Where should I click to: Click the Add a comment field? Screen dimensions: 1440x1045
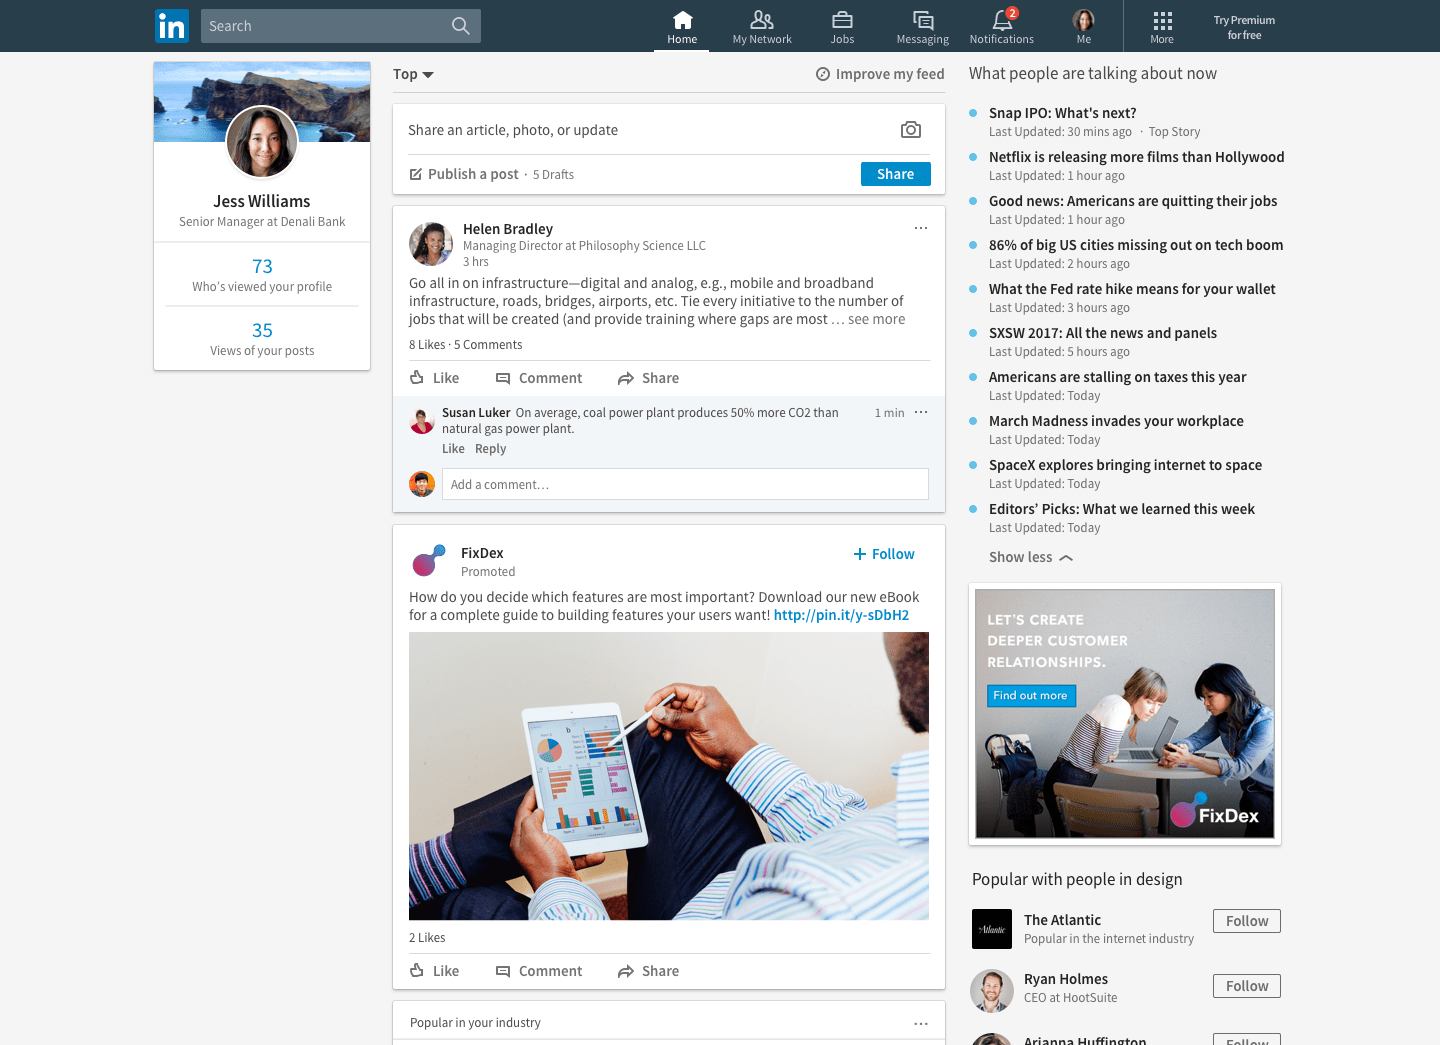685,484
